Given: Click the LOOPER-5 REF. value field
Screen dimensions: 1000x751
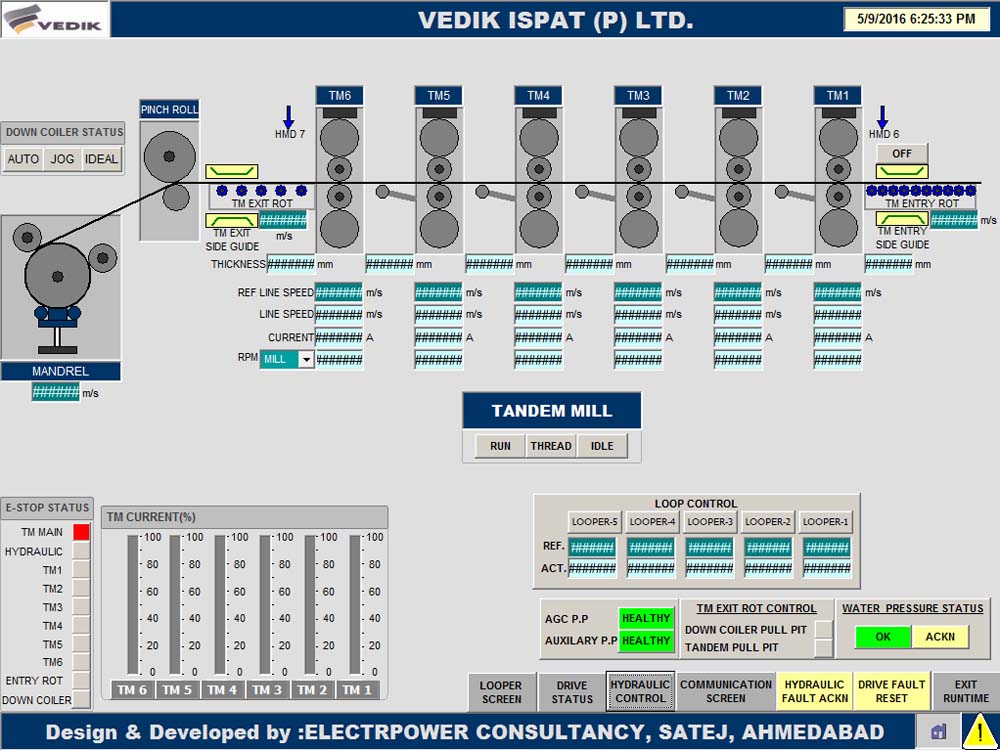Looking at the screenshot, I should pos(592,547).
